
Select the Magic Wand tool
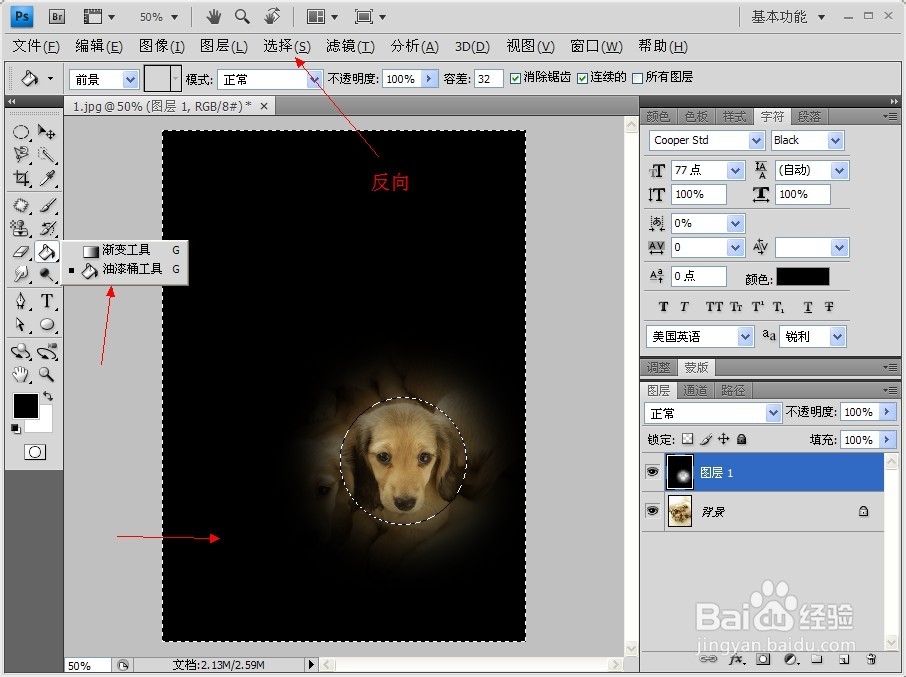tap(47, 154)
